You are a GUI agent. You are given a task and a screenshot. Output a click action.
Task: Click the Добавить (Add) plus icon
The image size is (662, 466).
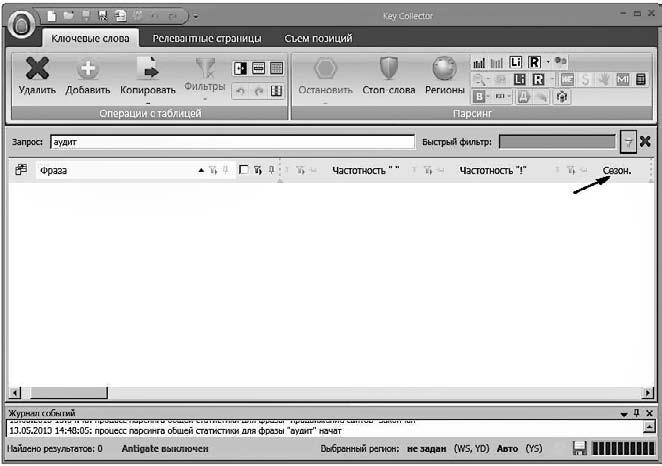[x=88, y=69]
